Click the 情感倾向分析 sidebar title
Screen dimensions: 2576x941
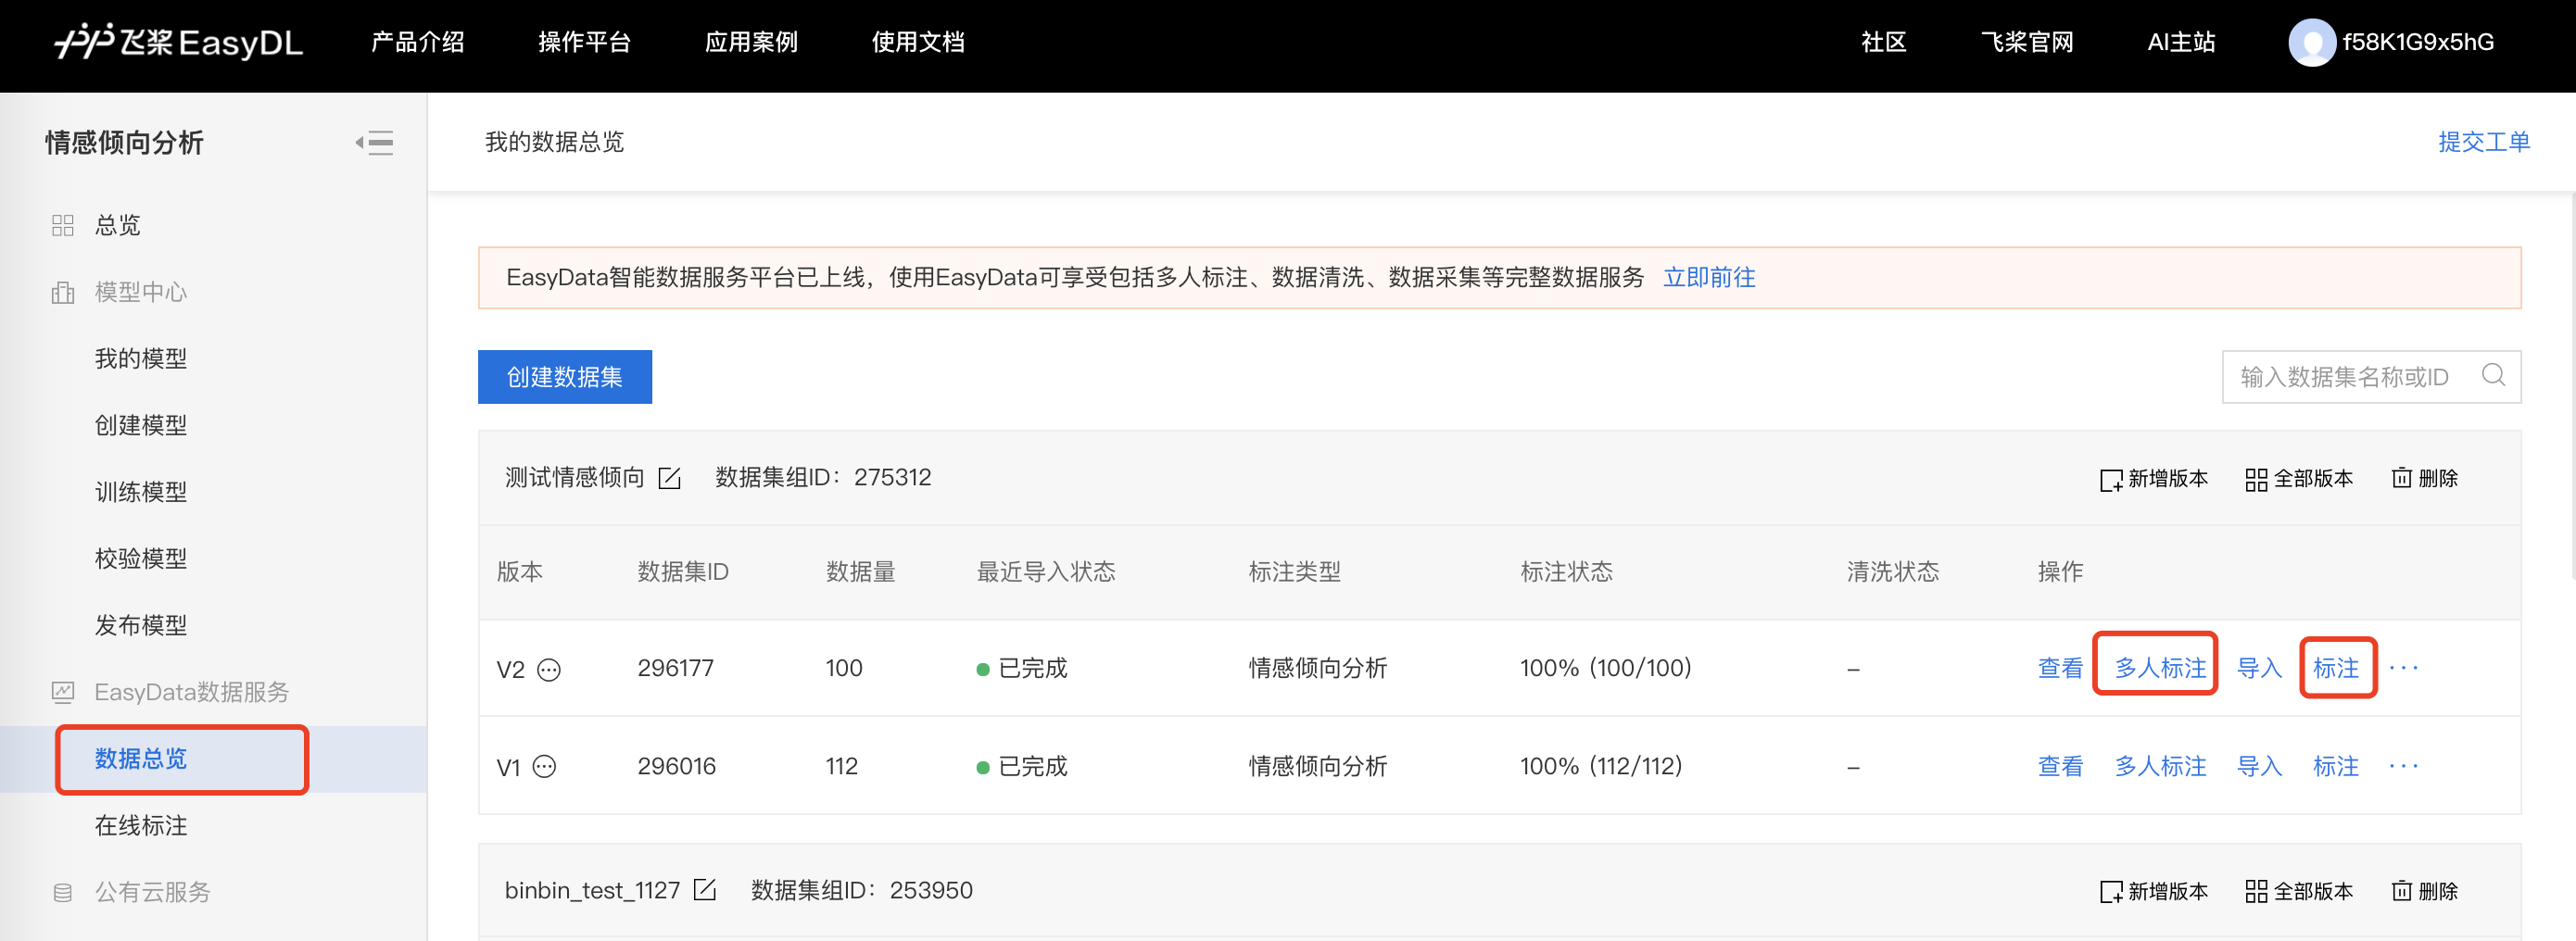[x=124, y=143]
